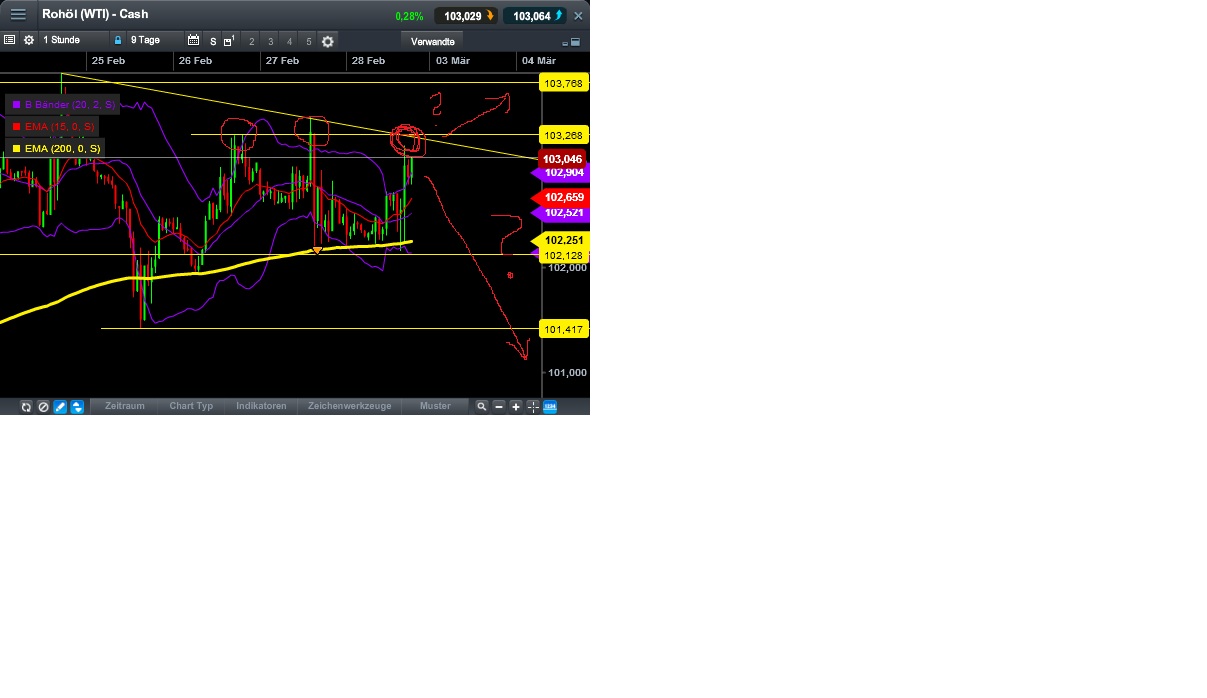Open the chart settings gear icon

click(x=28, y=40)
